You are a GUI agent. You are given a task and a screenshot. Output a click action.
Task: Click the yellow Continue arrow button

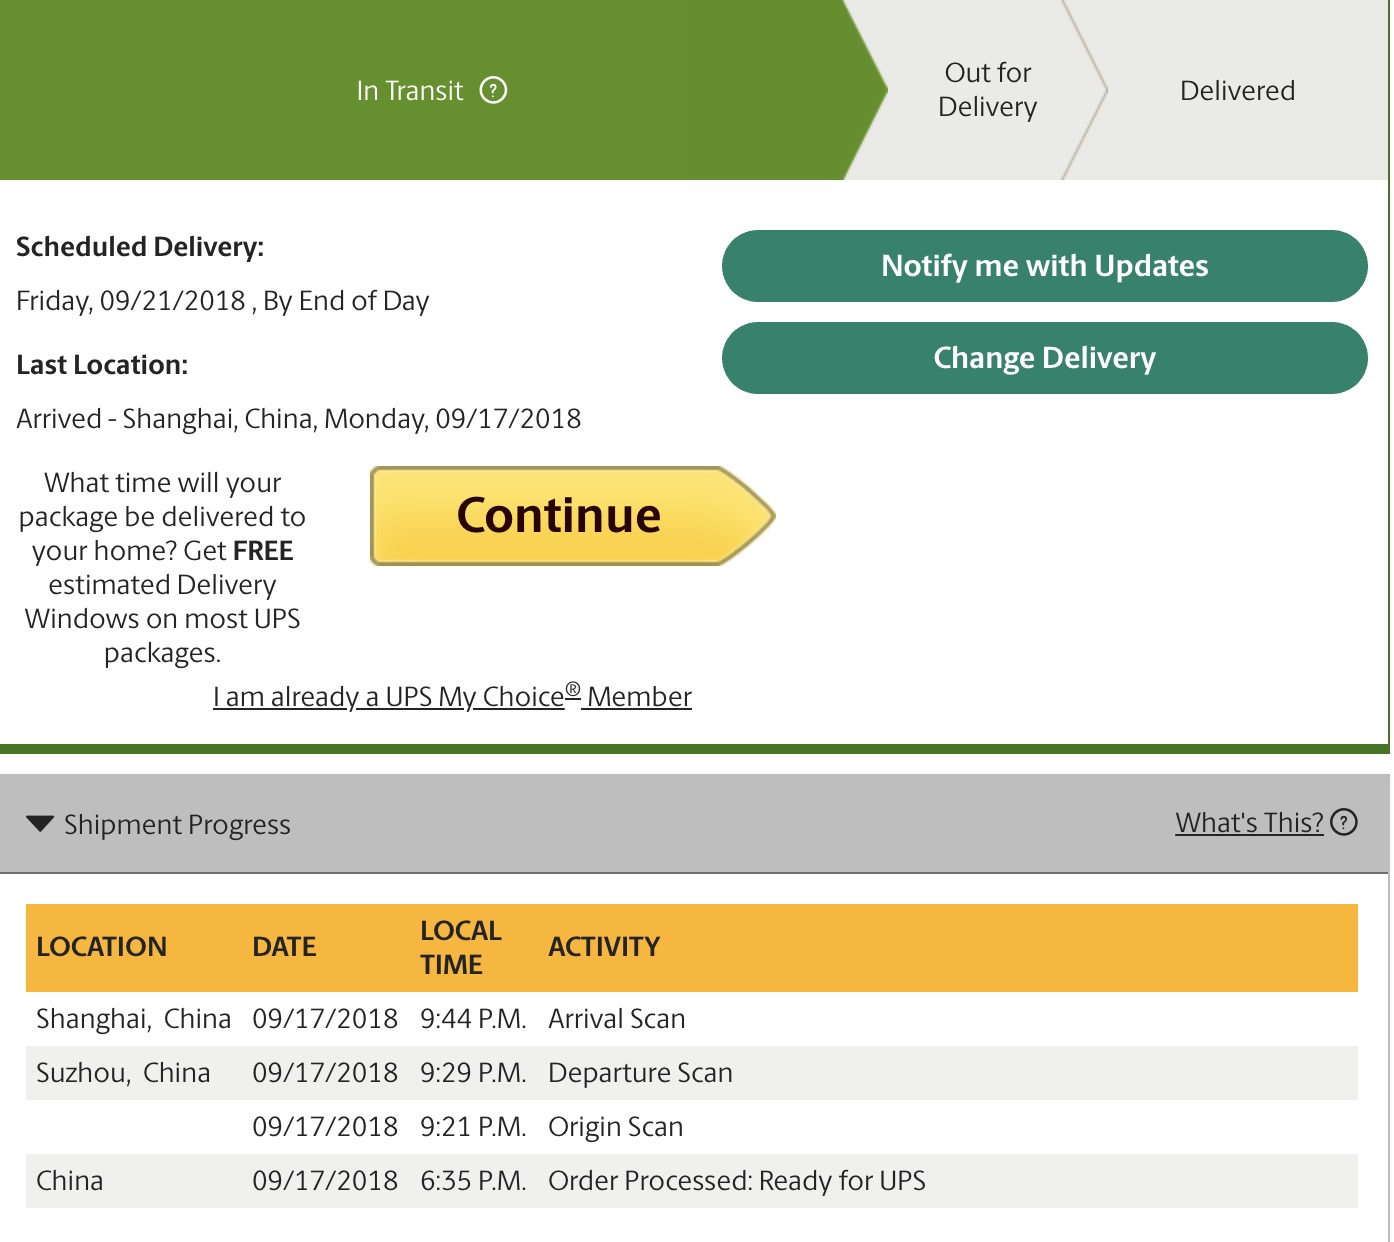point(573,516)
